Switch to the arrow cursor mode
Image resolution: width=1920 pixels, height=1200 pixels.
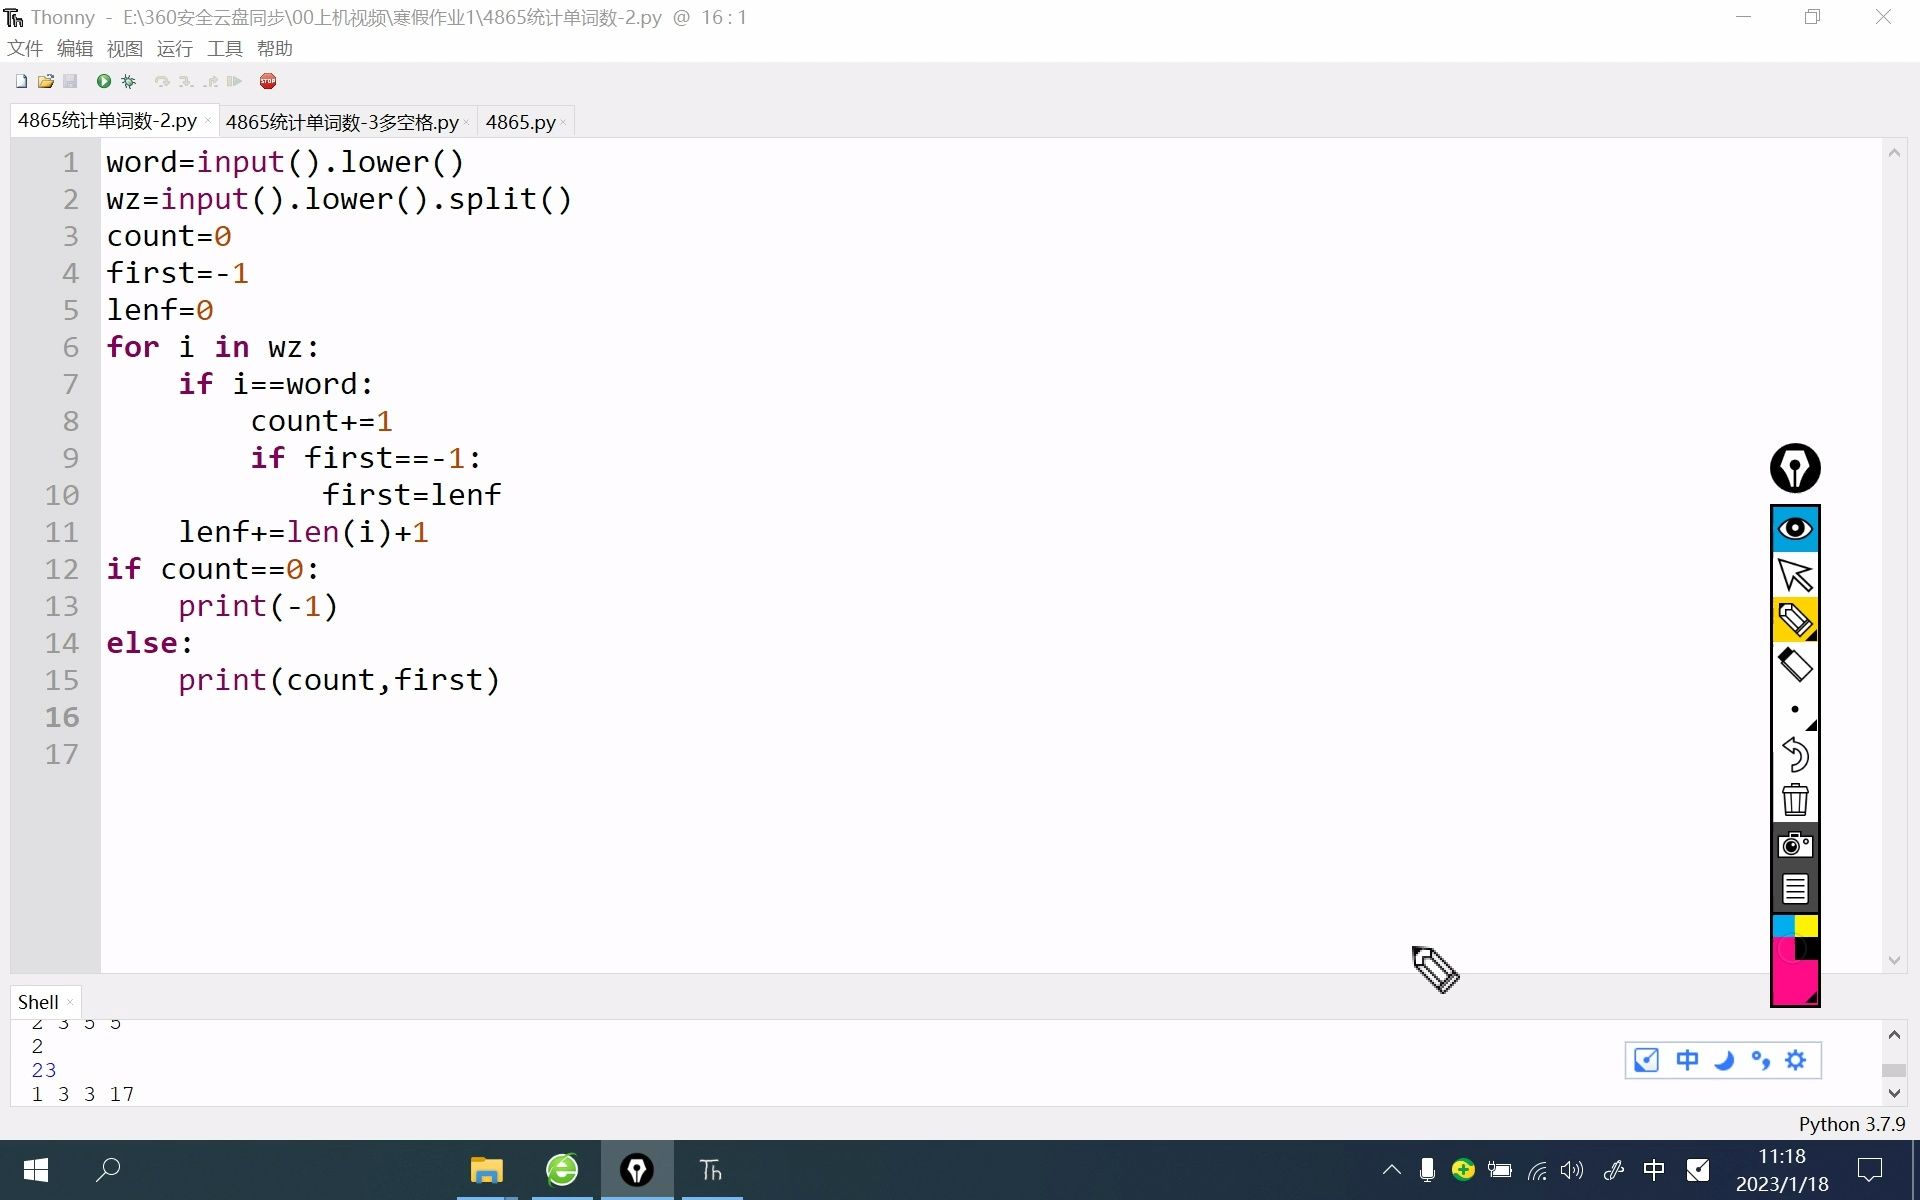(1795, 576)
